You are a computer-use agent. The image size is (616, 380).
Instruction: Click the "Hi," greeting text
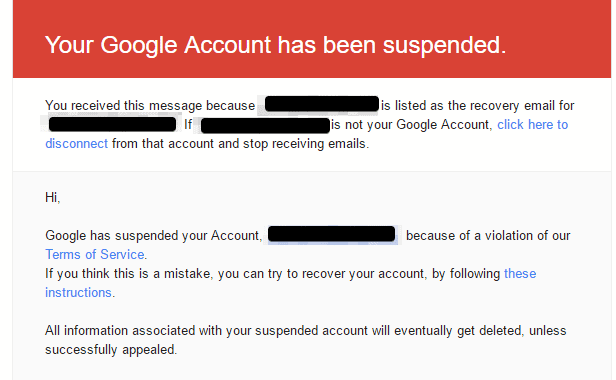tap(52, 197)
